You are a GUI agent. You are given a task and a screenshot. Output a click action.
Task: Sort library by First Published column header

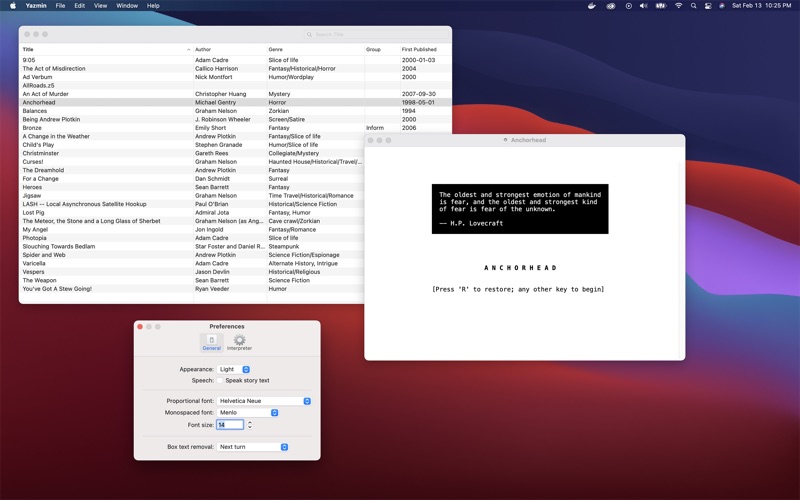click(426, 49)
